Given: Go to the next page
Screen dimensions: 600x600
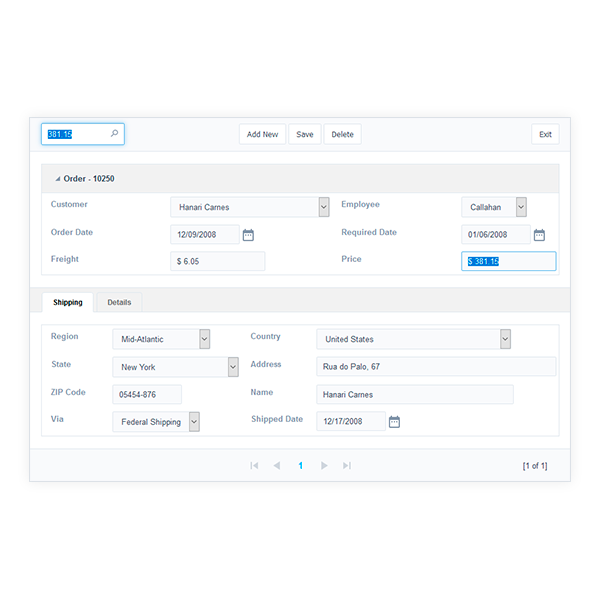Looking at the screenshot, I should (x=324, y=466).
